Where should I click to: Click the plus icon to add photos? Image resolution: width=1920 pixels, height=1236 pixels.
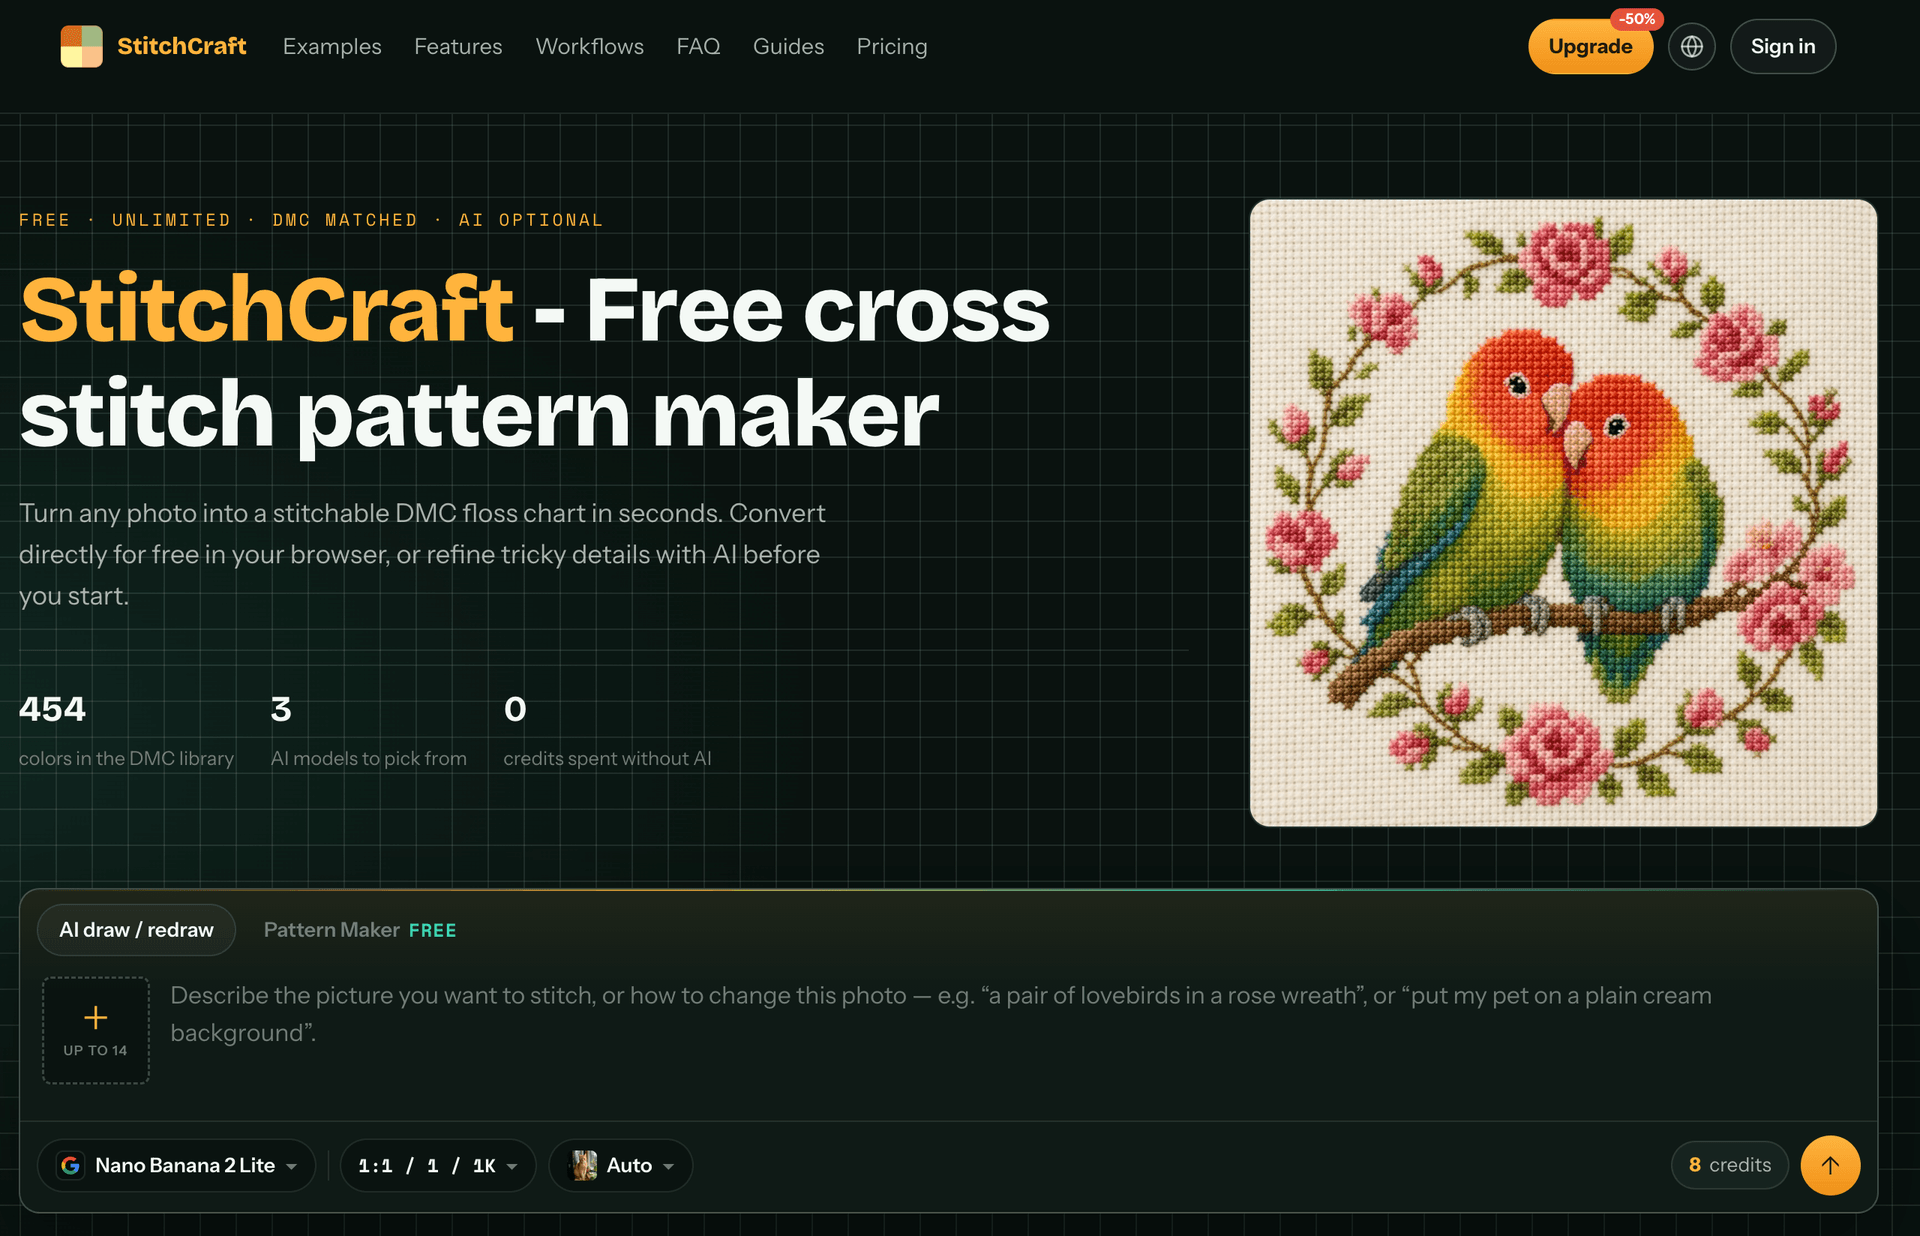96,1018
